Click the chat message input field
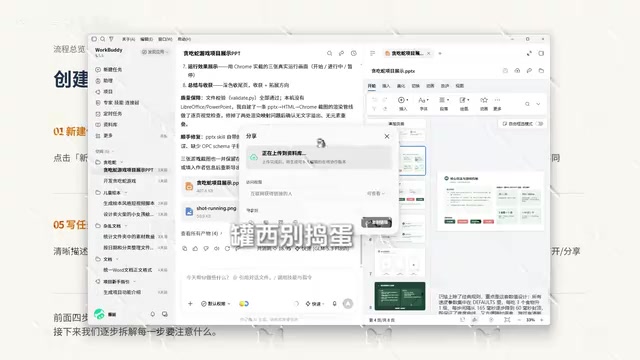The height and width of the screenshot is (360, 640). (x=269, y=278)
